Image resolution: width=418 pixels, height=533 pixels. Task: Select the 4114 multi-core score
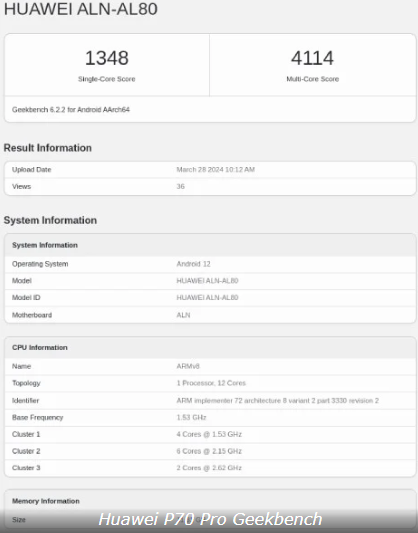pos(312,58)
